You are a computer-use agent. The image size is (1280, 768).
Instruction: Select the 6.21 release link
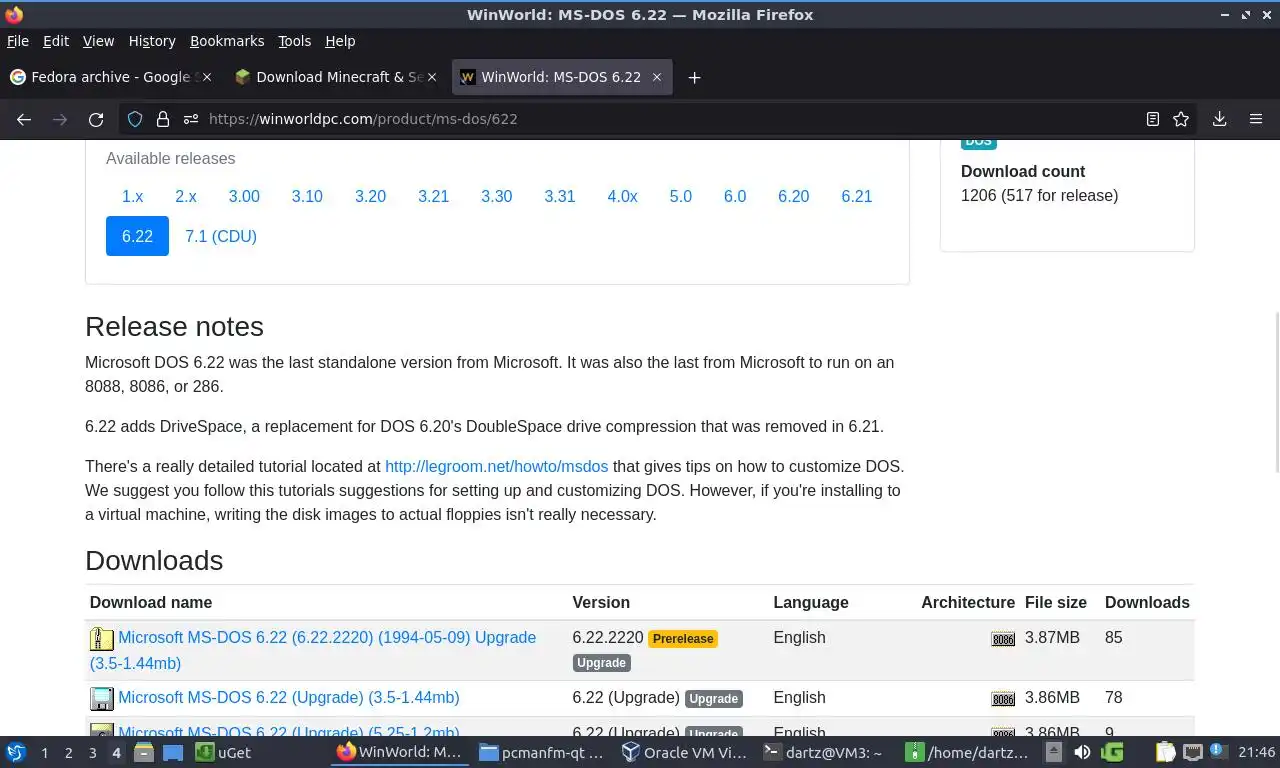click(x=857, y=196)
